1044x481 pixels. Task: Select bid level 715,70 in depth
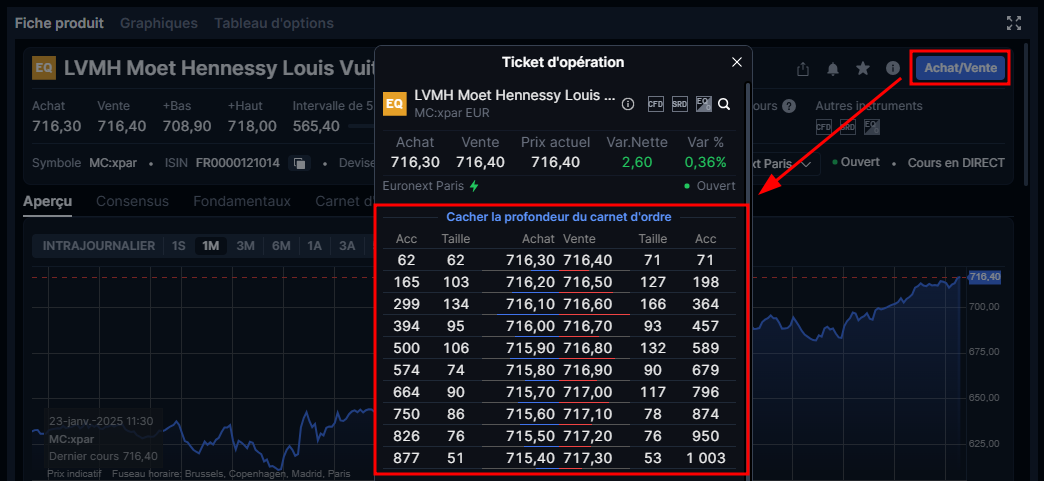pyautogui.click(x=530, y=392)
